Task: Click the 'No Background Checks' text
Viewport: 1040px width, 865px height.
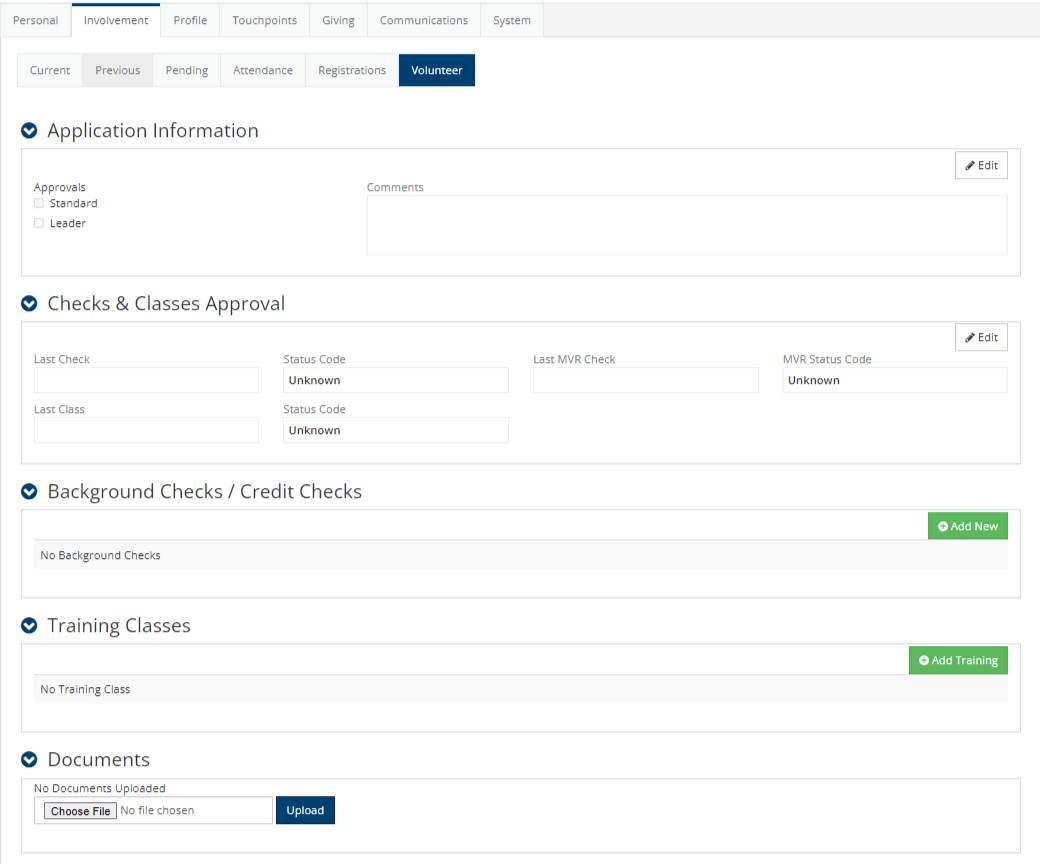Action: point(100,555)
